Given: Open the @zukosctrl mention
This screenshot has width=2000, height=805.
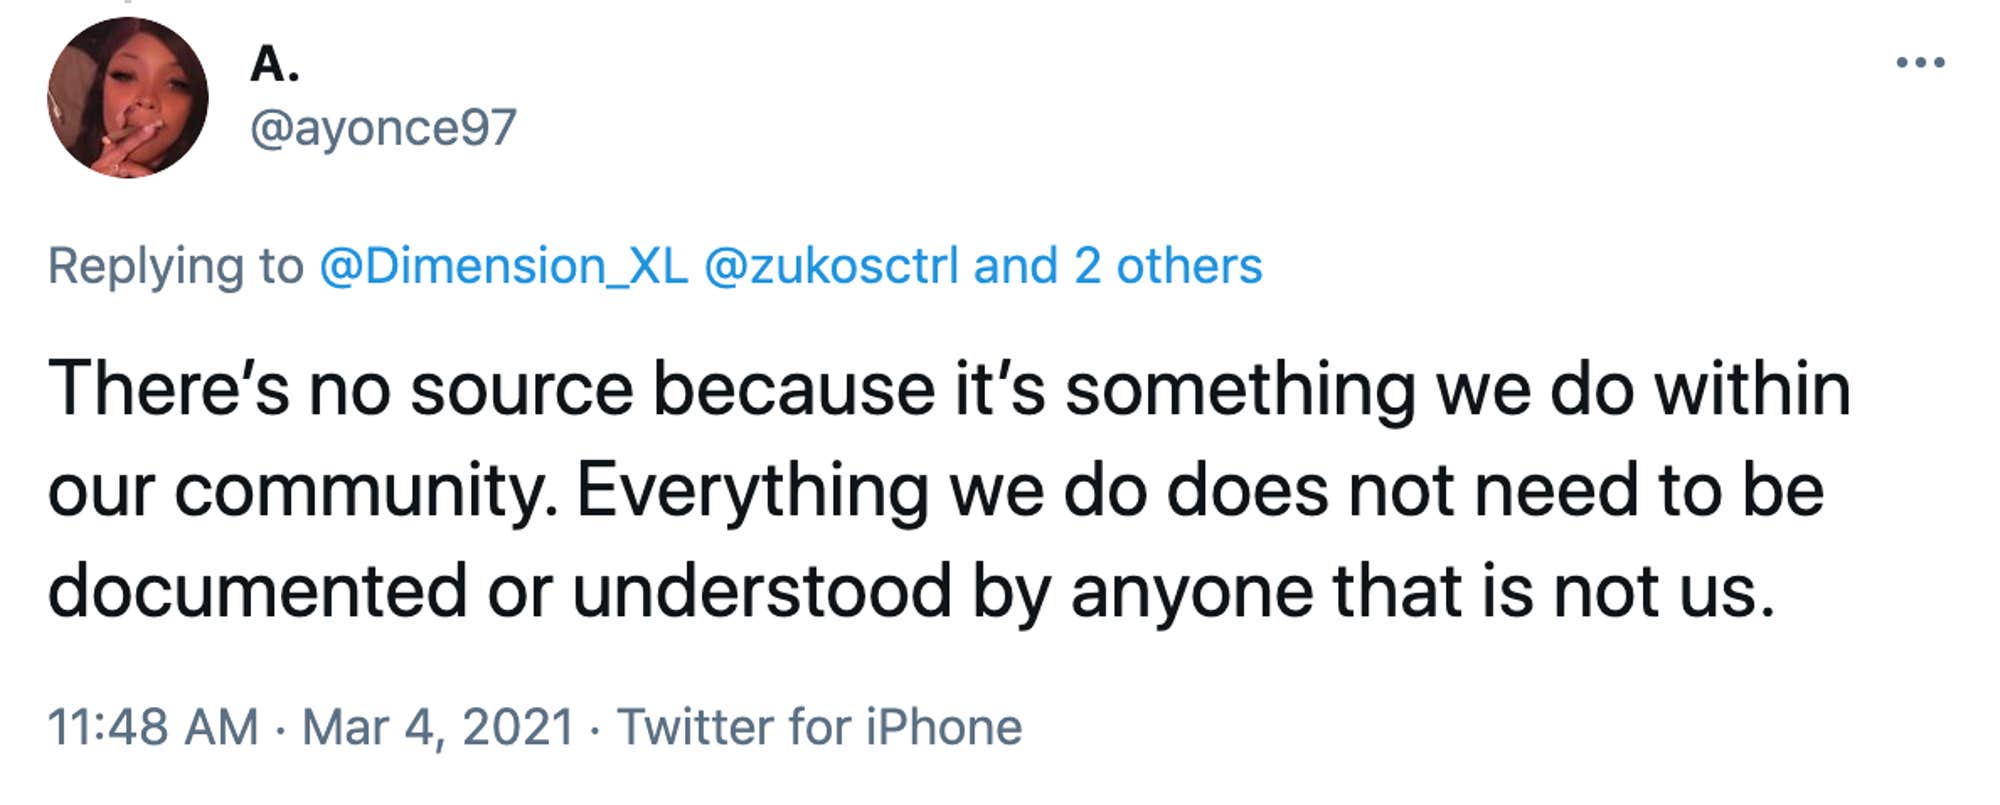Looking at the screenshot, I should tap(831, 266).
